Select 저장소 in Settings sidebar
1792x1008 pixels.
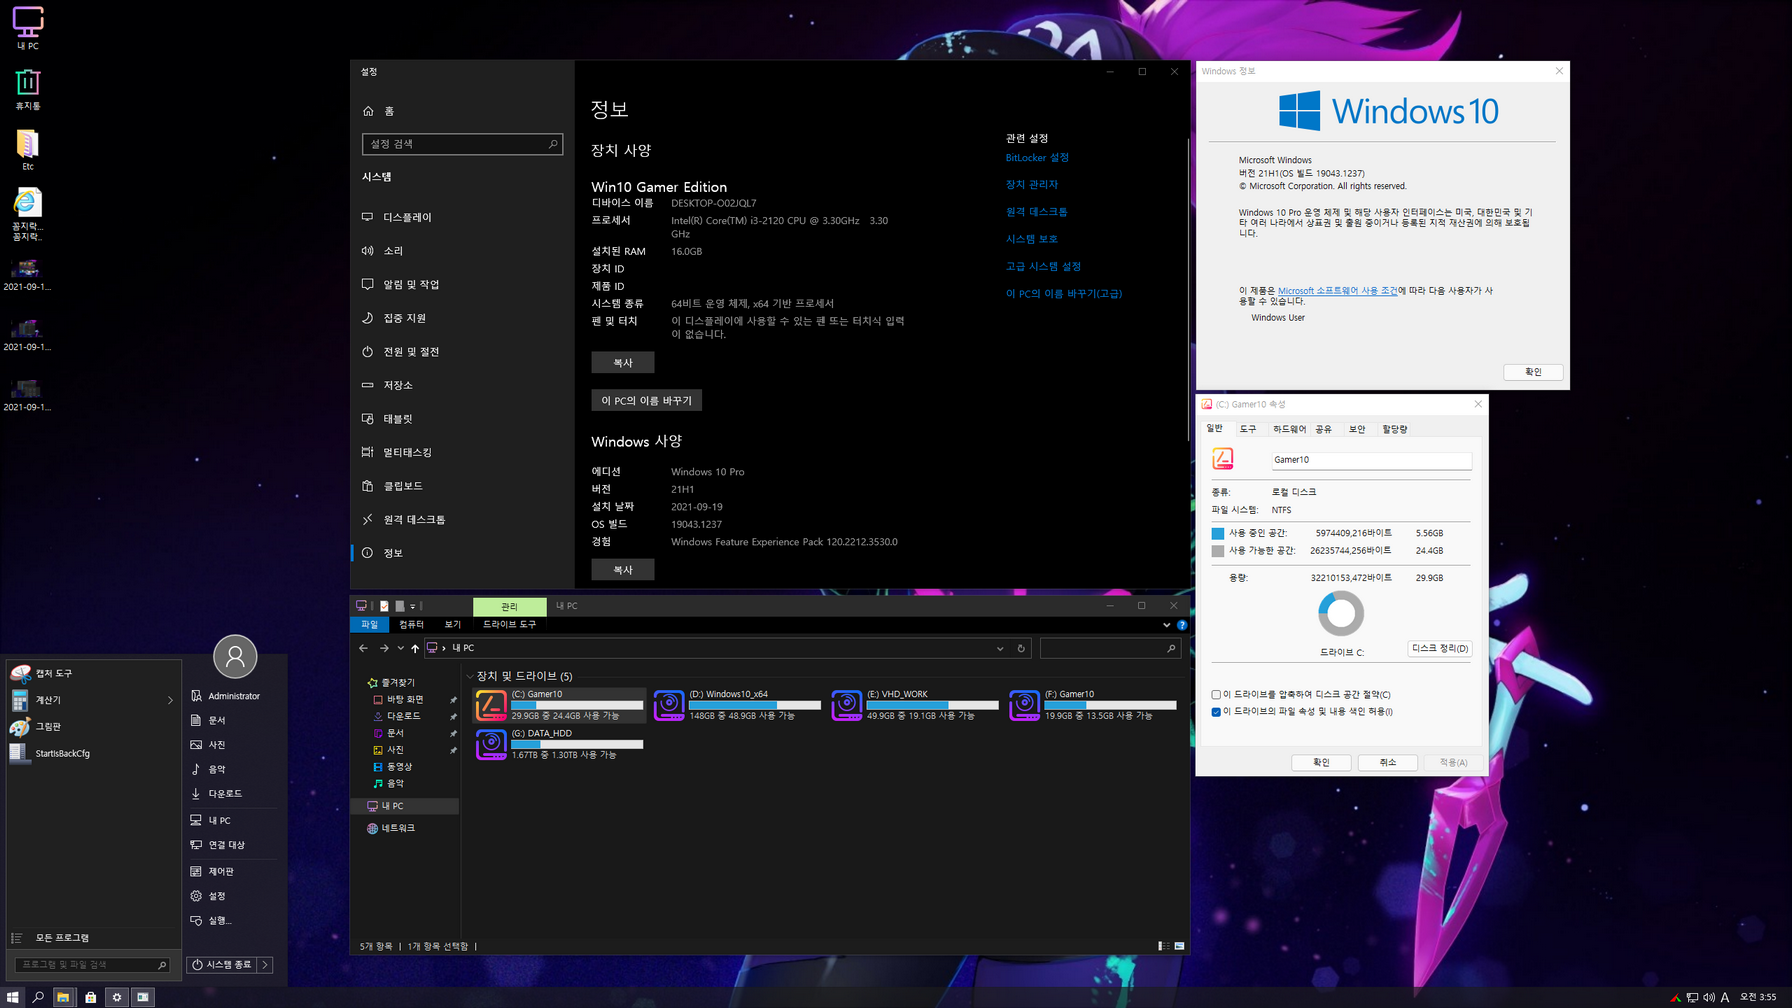pyautogui.click(x=462, y=385)
